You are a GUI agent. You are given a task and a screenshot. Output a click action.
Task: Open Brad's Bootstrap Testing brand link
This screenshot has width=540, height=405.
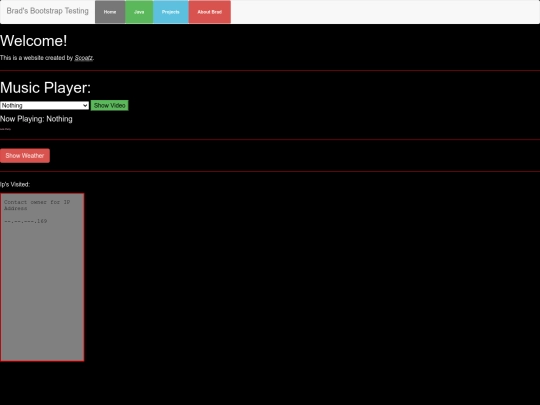[x=48, y=11]
